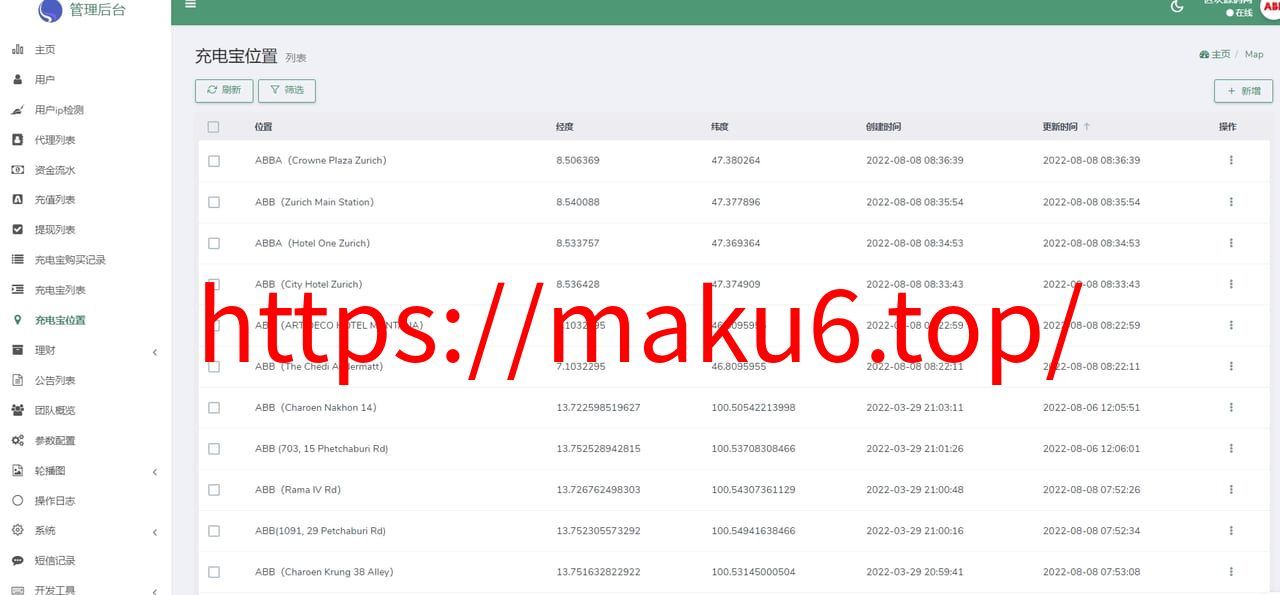
Task: Click the 创建时间 column header
Action: (x=884, y=127)
